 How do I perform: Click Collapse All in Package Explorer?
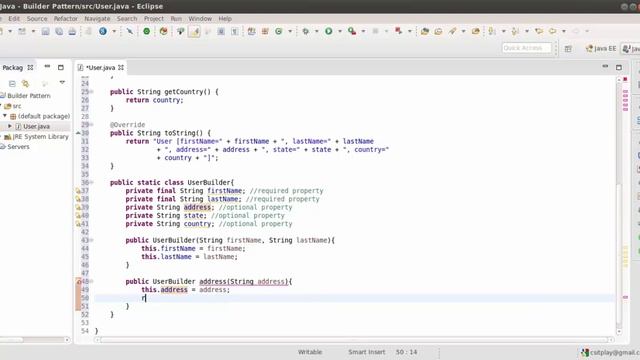12,84
